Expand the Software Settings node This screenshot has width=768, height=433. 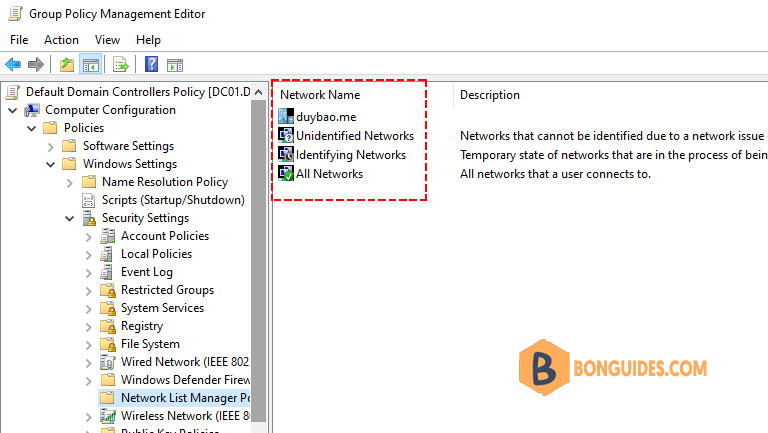pyautogui.click(x=51, y=146)
